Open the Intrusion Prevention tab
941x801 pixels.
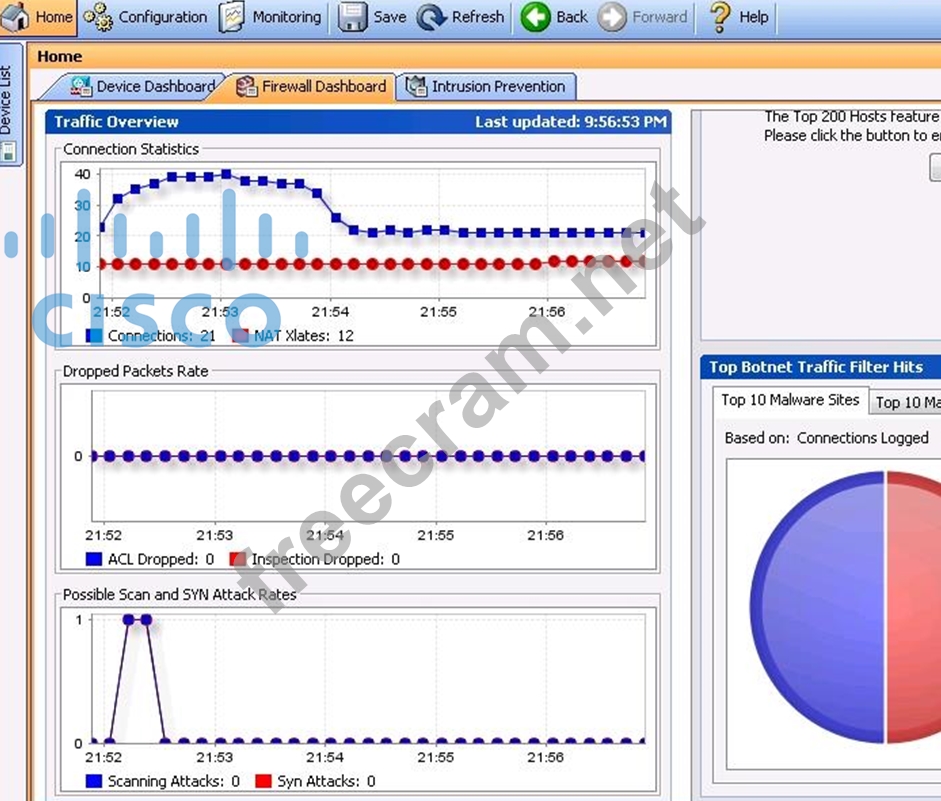click(487, 87)
